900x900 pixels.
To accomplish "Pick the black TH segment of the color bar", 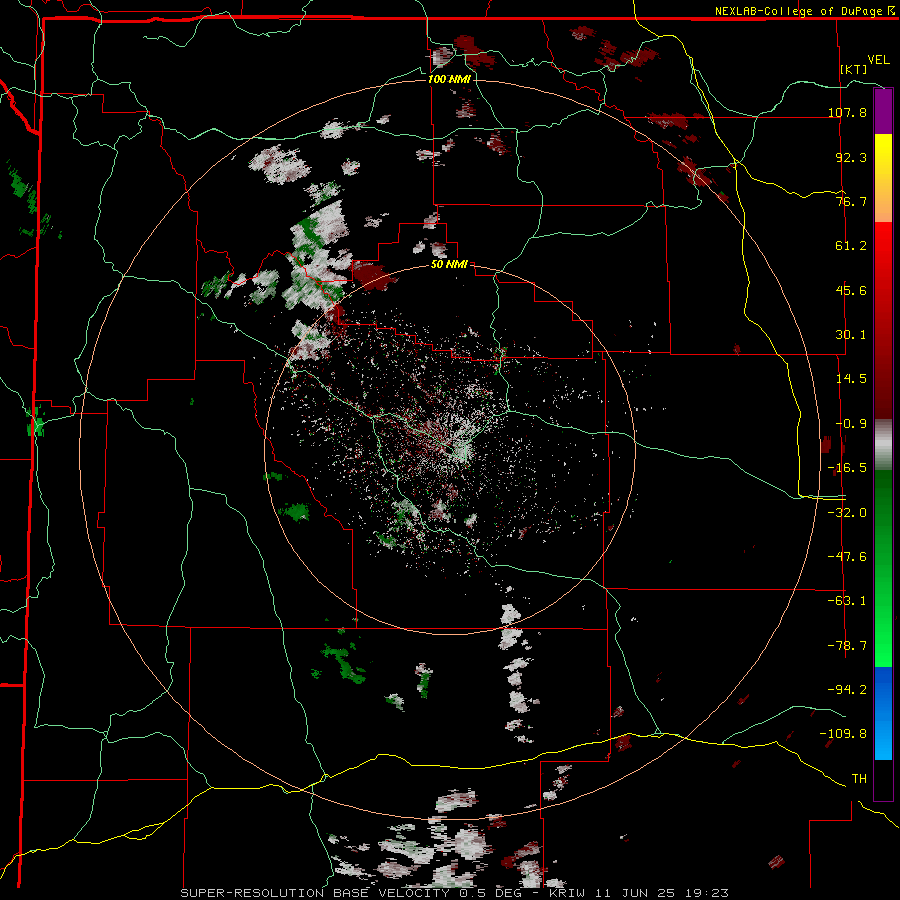I will pos(883,779).
